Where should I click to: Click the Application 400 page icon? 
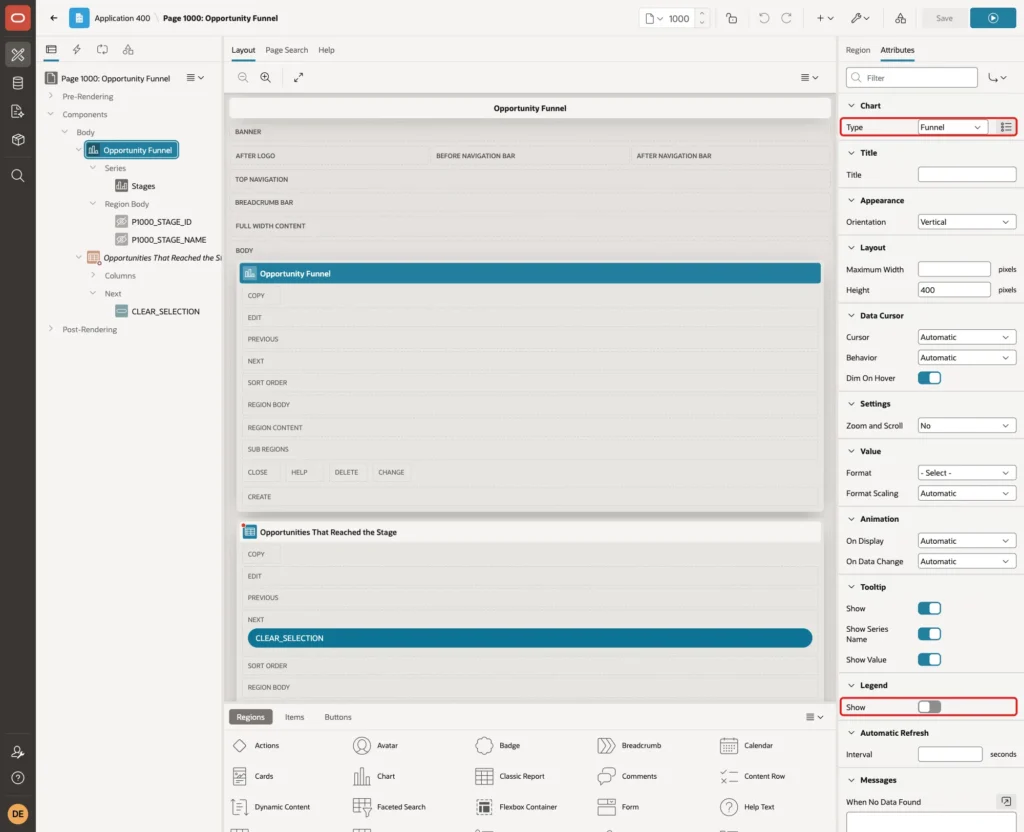click(79, 18)
